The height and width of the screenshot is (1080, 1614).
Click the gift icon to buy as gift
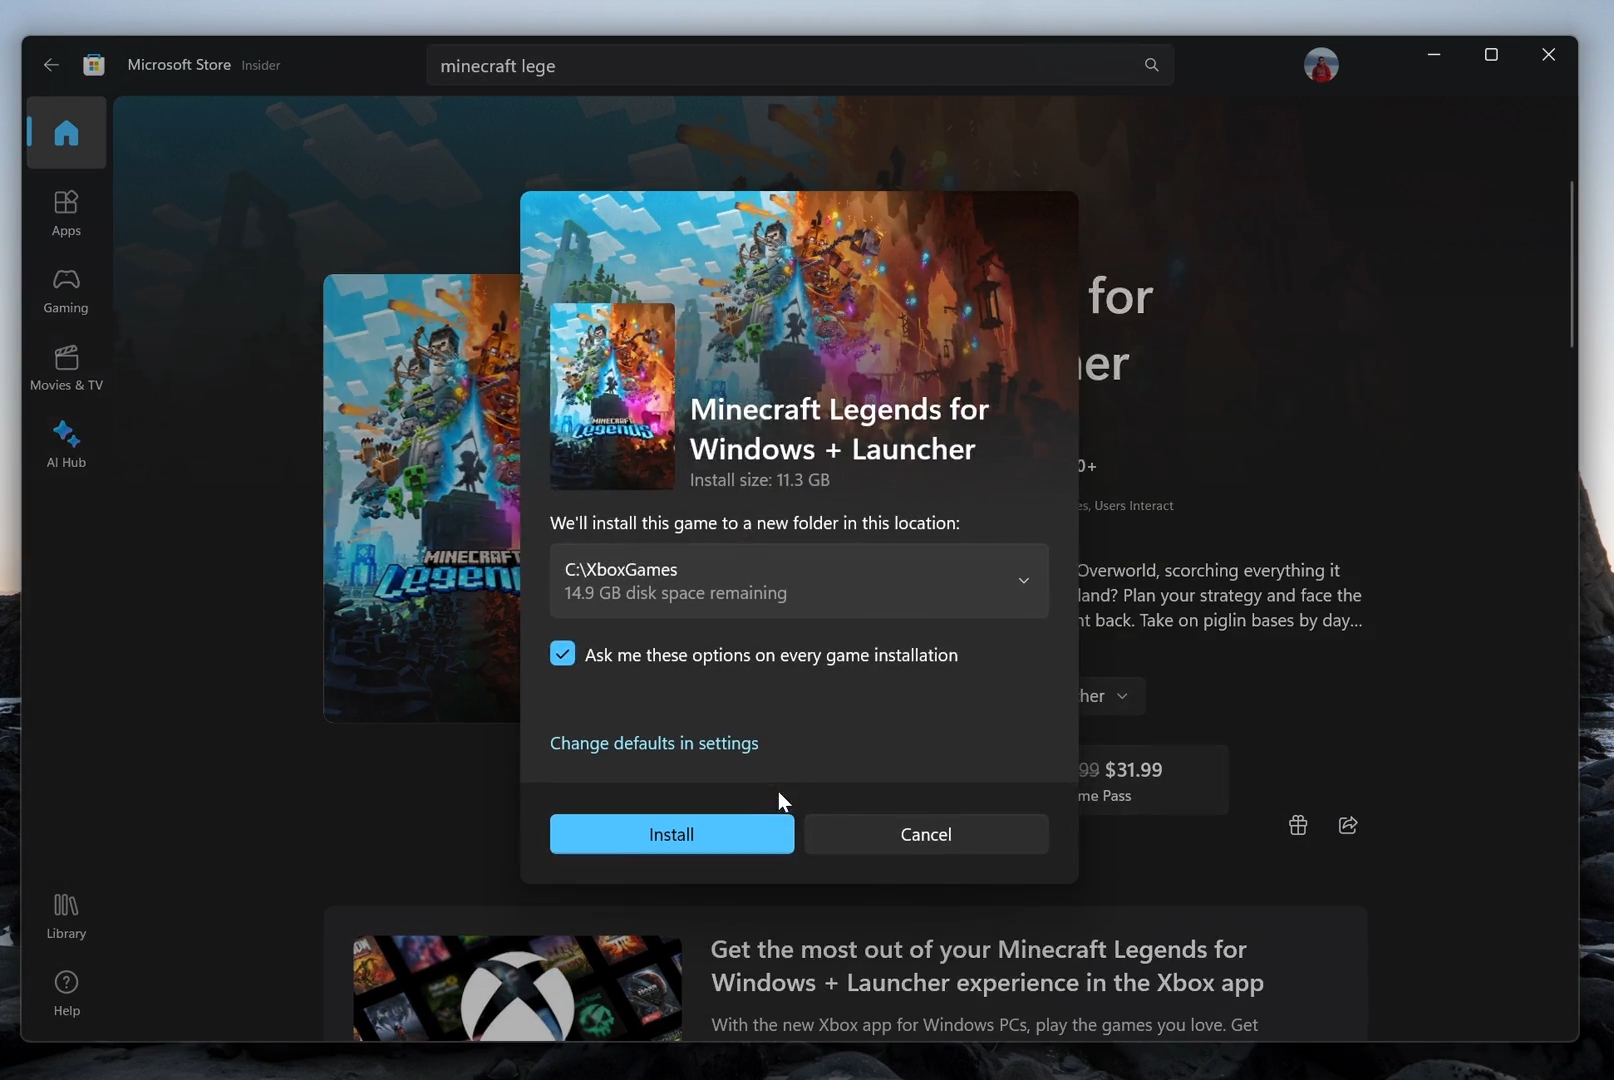[1298, 825]
